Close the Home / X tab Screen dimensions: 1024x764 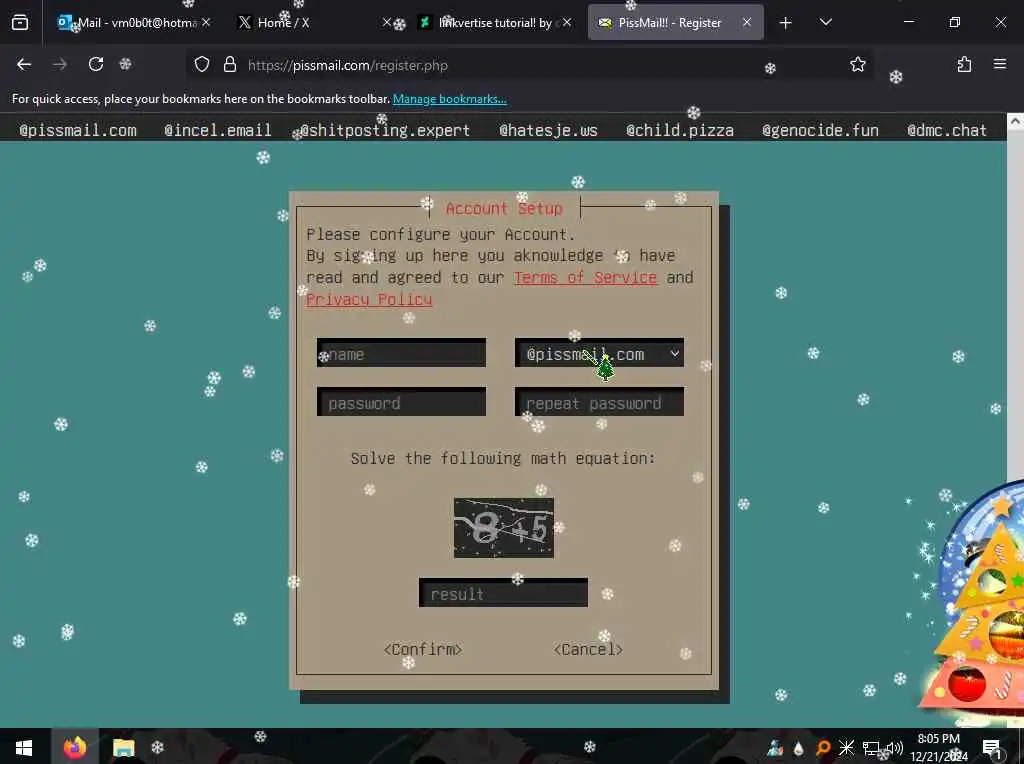point(387,22)
